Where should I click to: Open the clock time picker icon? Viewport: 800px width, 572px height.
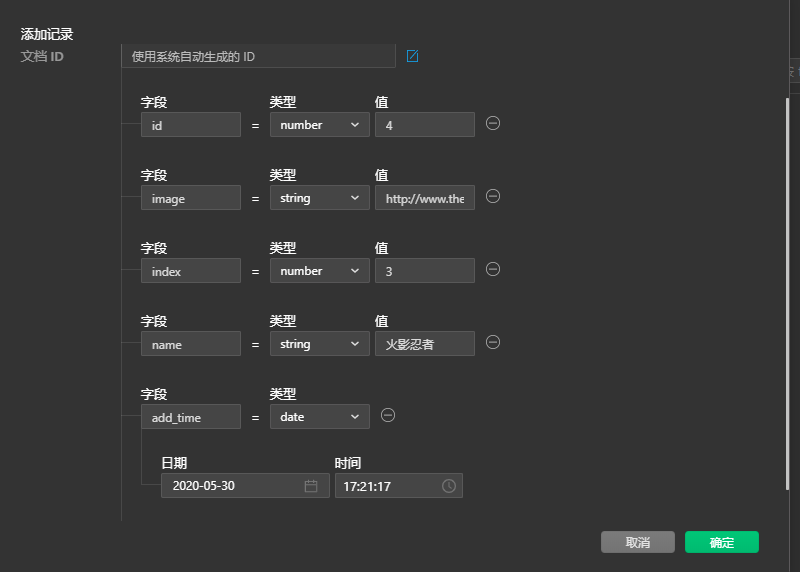coord(449,486)
